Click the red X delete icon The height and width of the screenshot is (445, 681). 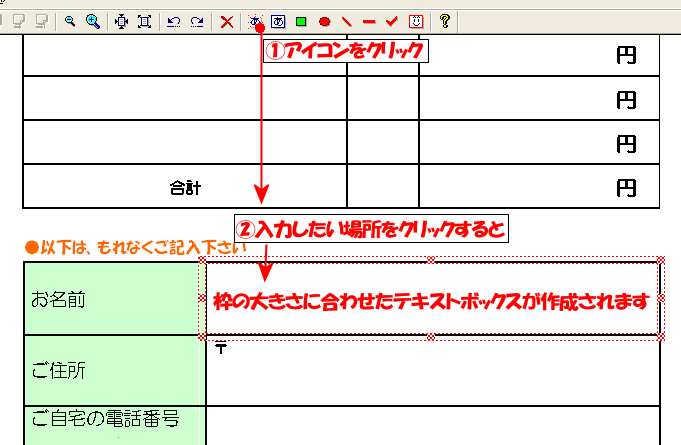(x=227, y=20)
